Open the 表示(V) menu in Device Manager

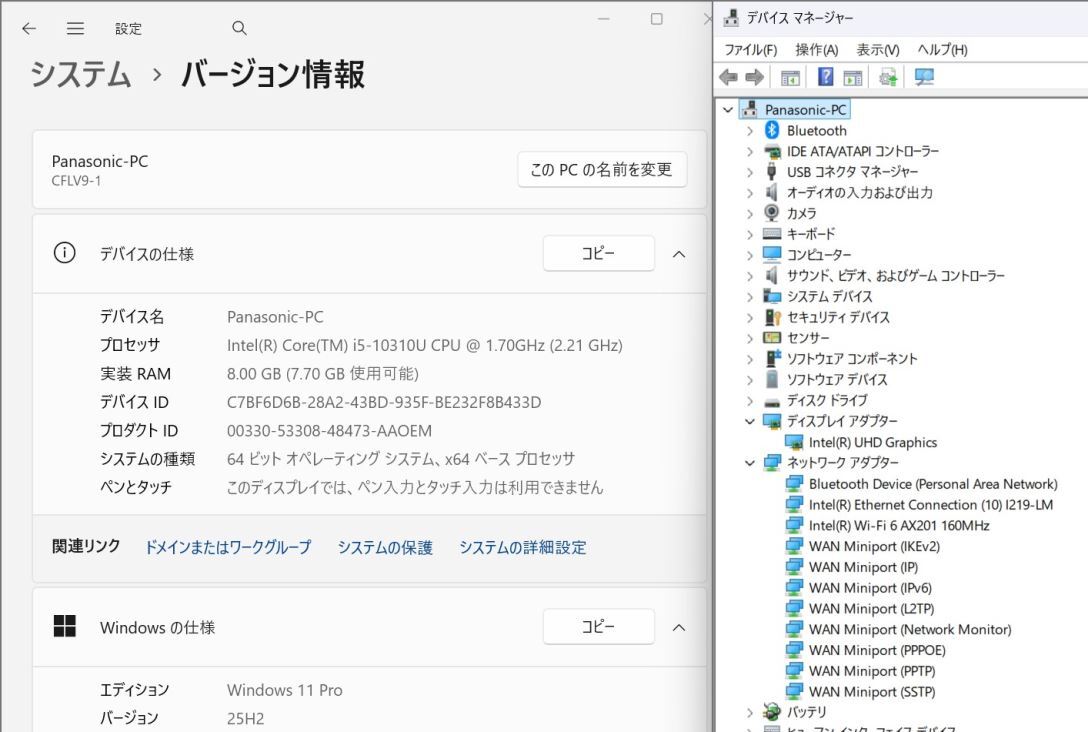click(876, 48)
